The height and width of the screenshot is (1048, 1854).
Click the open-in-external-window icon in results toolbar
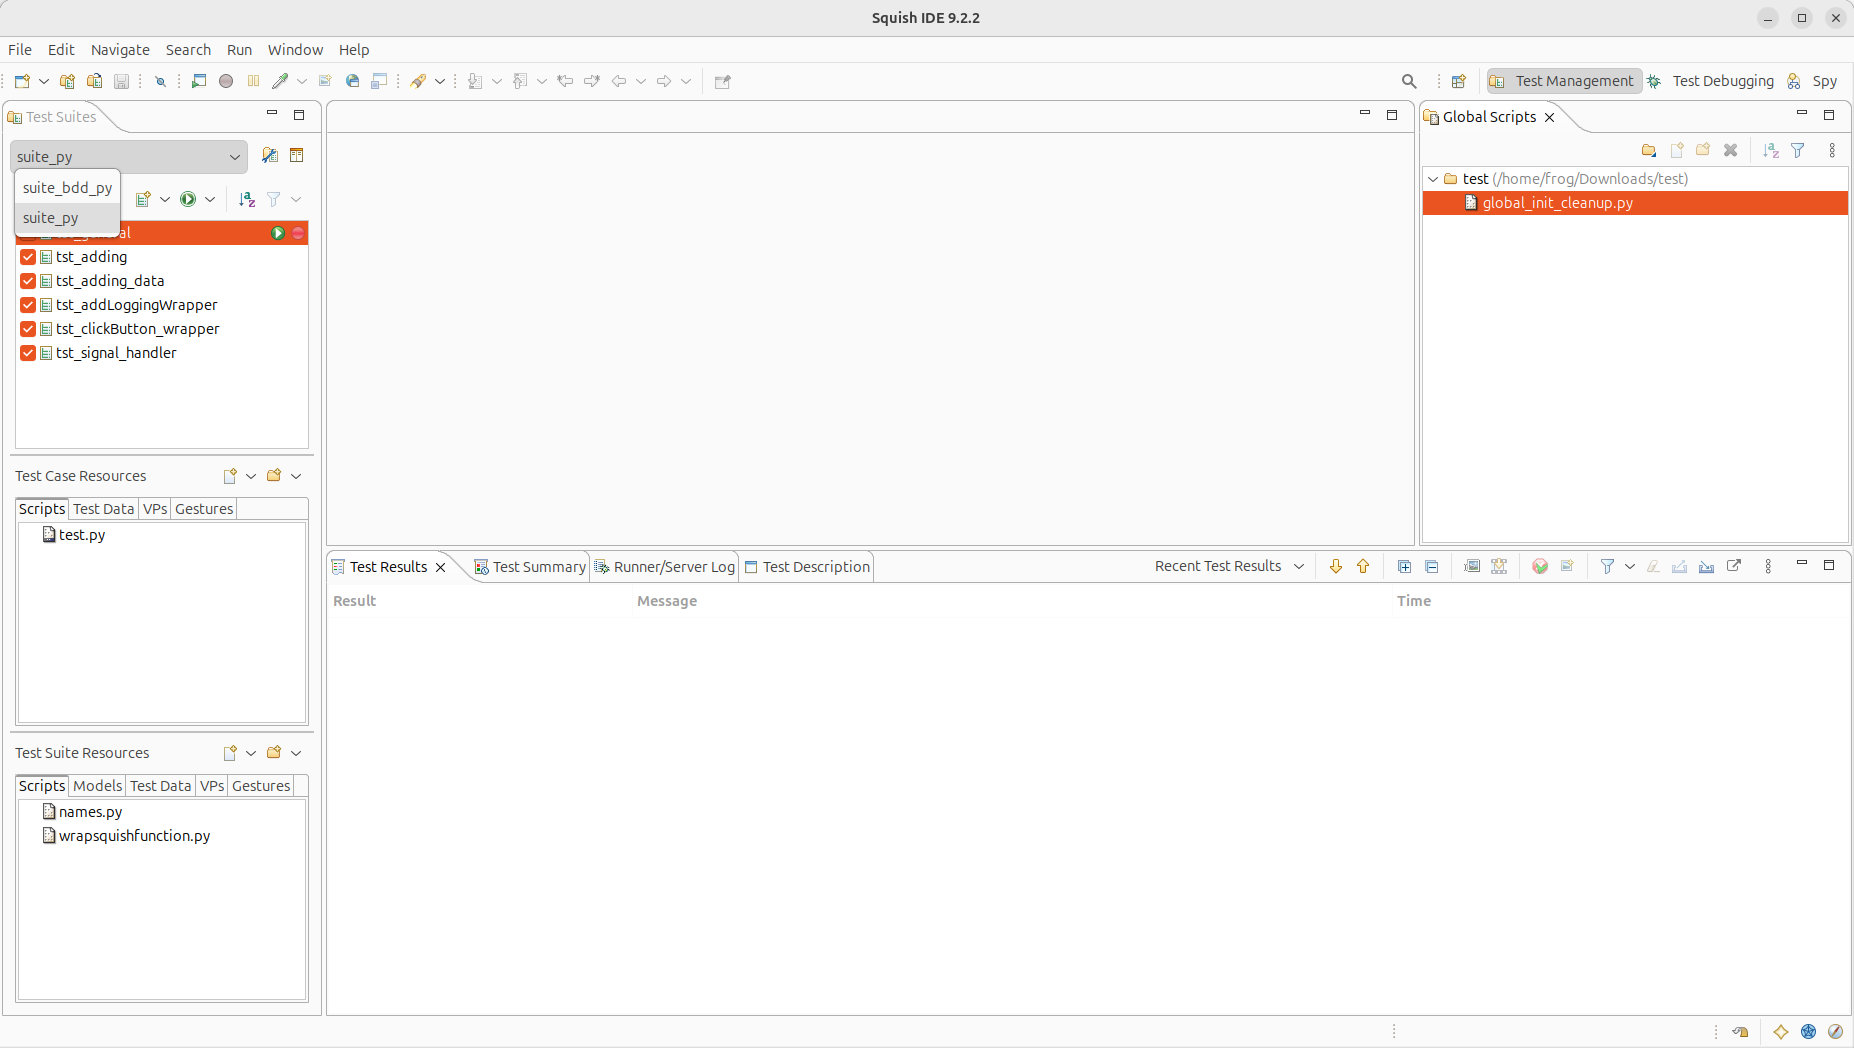tap(1734, 566)
